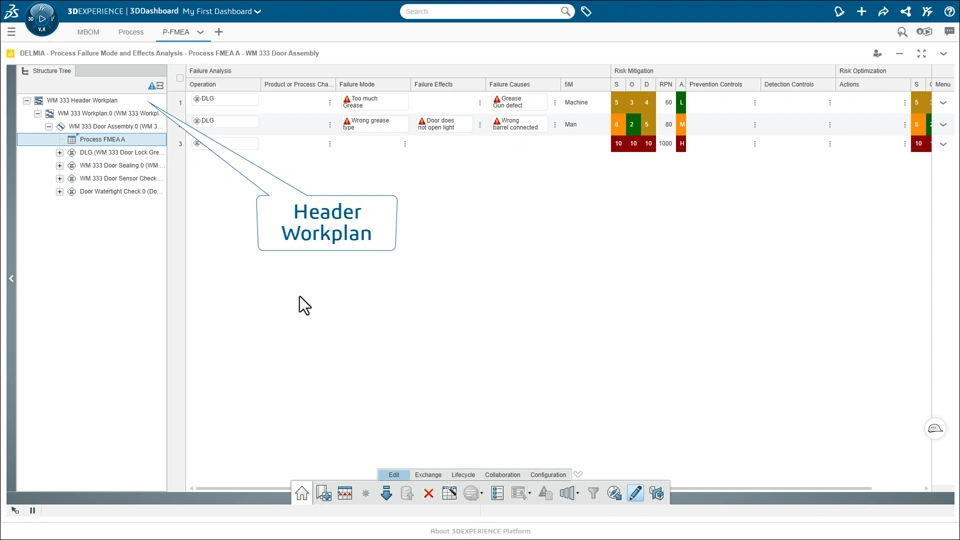This screenshot has width=960, height=540.
Task: Click the red-triangles table icon in toolbar
Action: tap(345, 493)
